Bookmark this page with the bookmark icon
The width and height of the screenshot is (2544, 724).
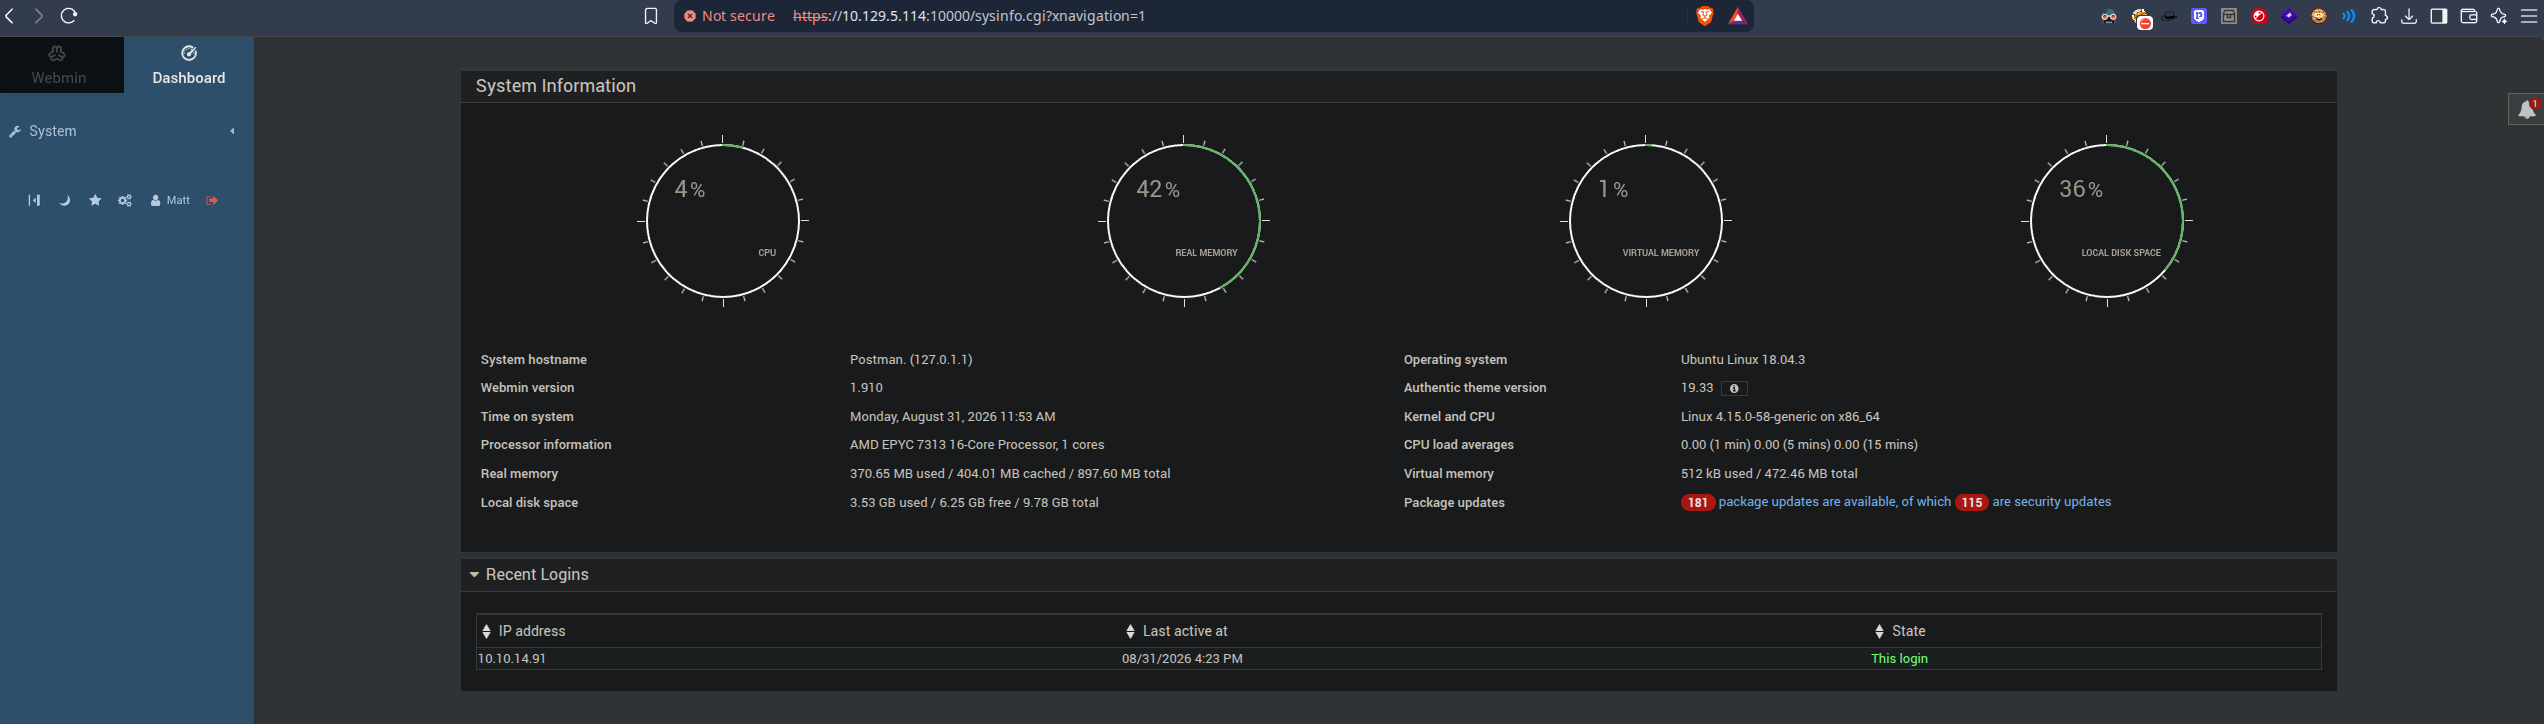pos(651,16)
